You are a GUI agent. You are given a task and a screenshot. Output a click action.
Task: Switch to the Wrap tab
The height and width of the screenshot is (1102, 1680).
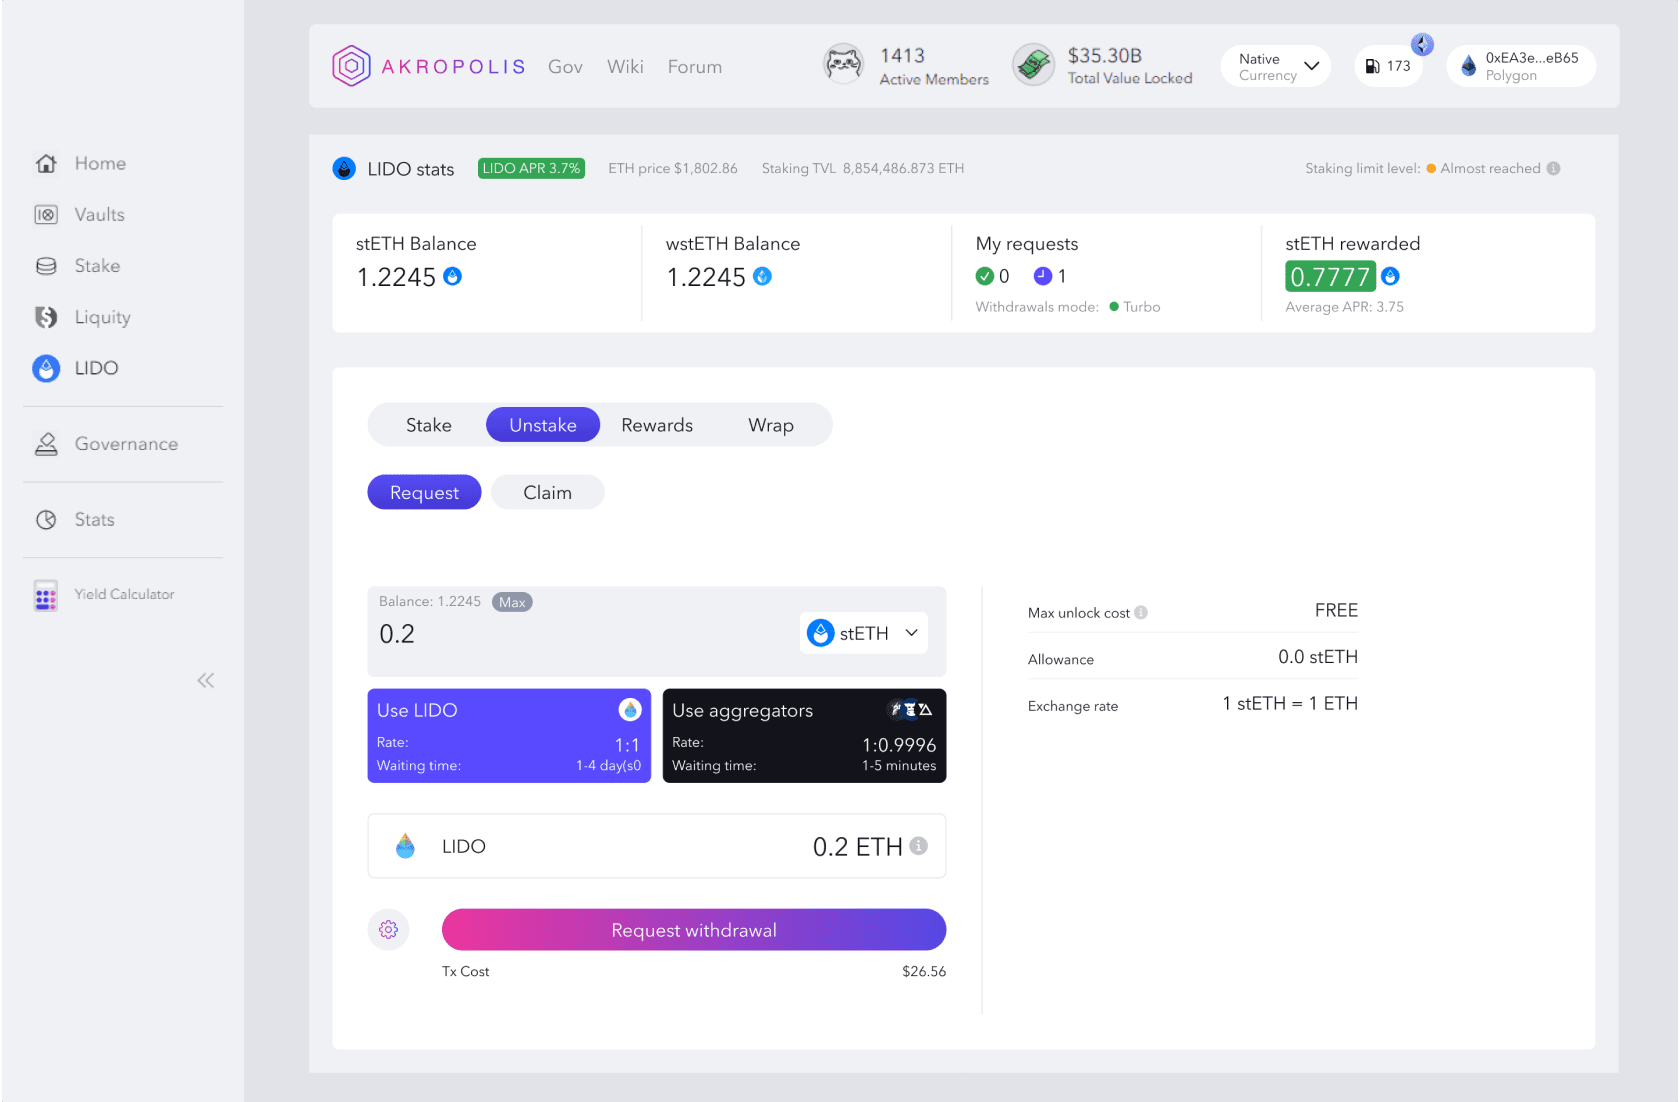(x=771, y=425)
